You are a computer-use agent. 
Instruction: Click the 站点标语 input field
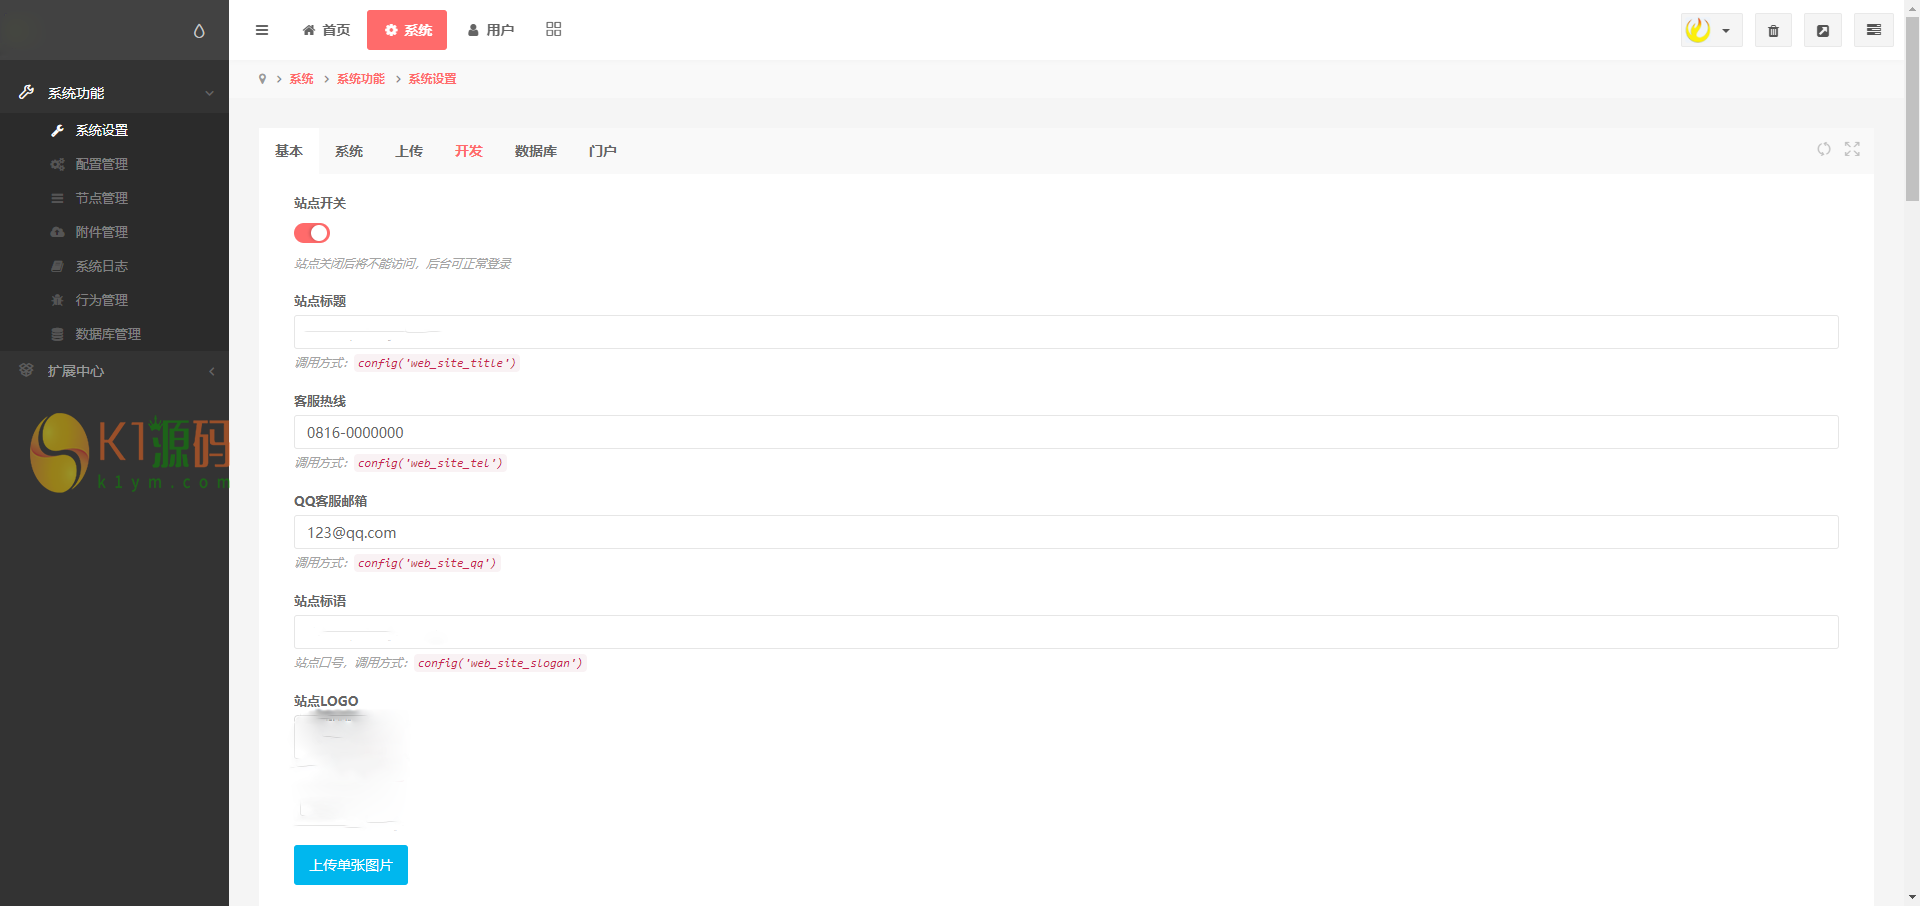1066,632
